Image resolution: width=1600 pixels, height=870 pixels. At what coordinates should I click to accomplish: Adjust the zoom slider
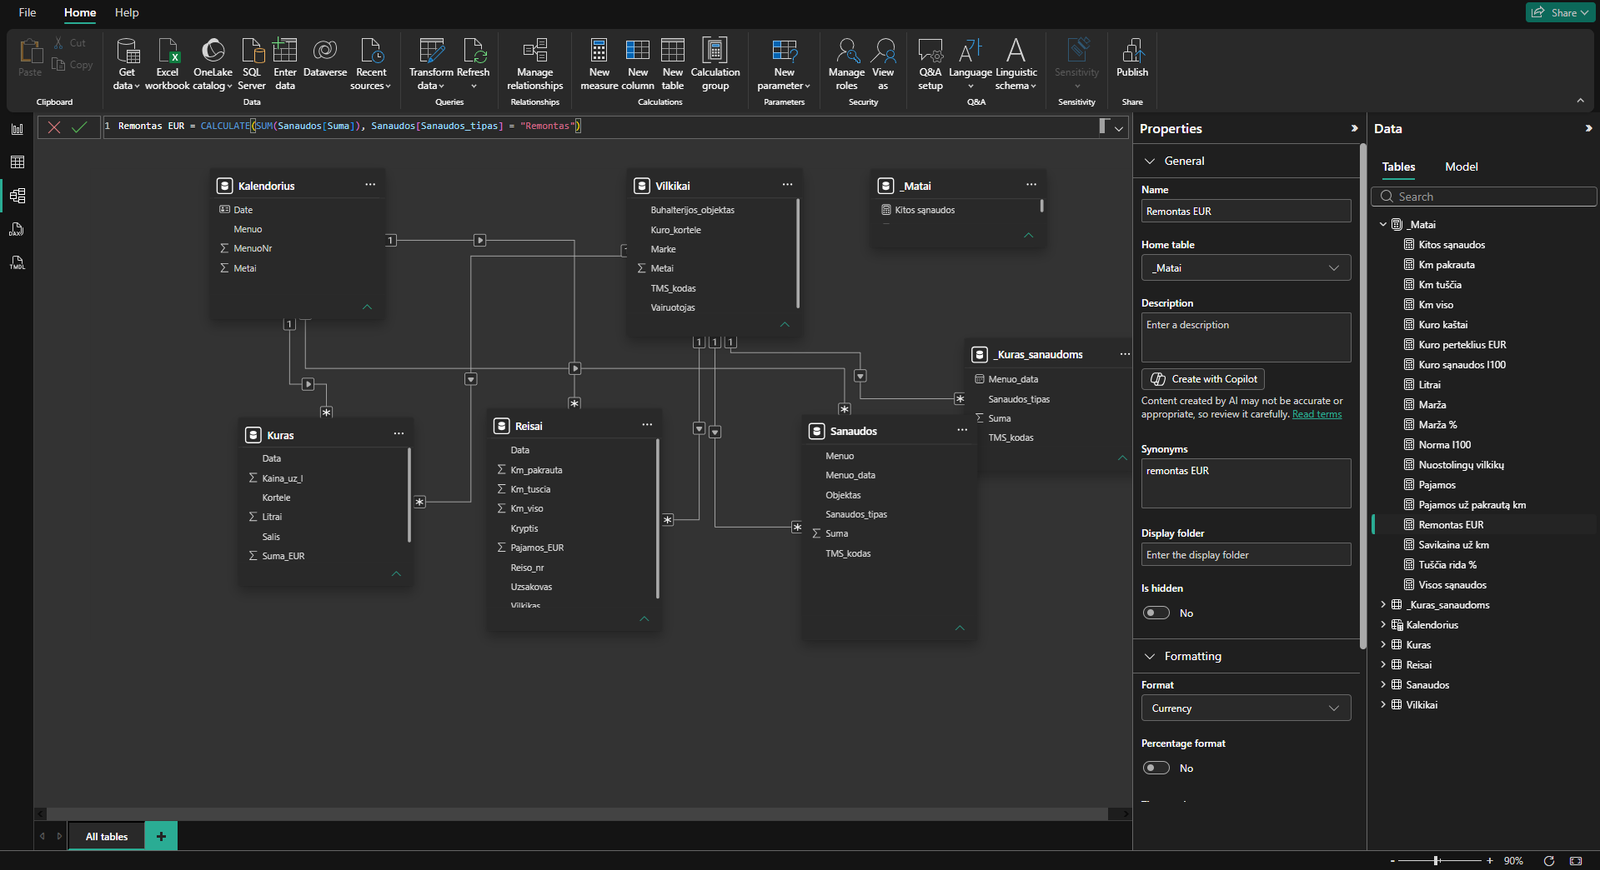click(1437, 861)
